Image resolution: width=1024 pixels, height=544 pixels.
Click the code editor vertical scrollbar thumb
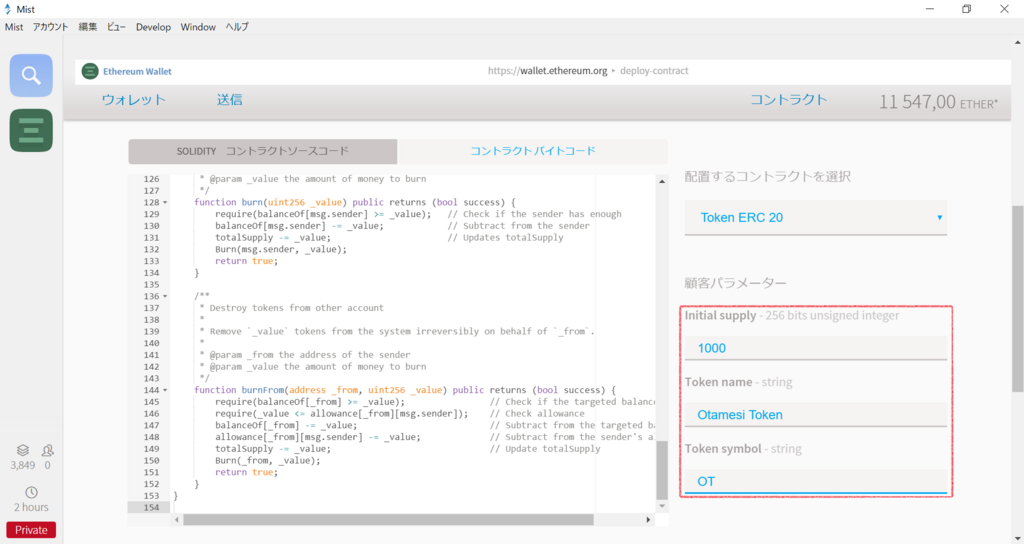[x=662, y=470]
